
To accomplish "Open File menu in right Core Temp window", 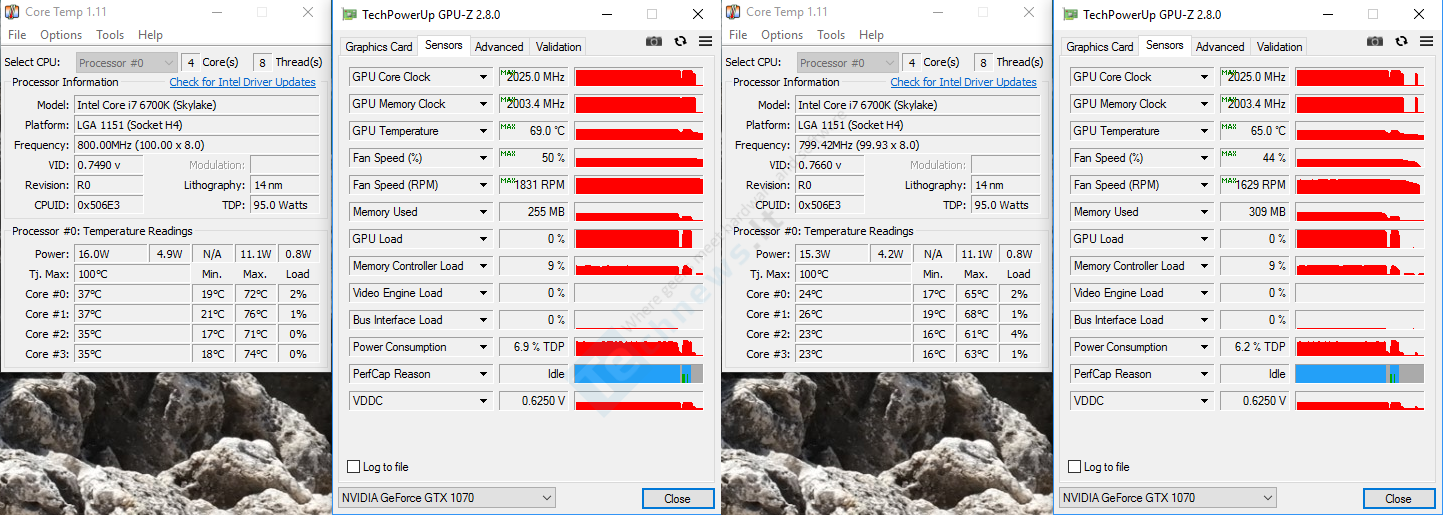I will 738,35.
